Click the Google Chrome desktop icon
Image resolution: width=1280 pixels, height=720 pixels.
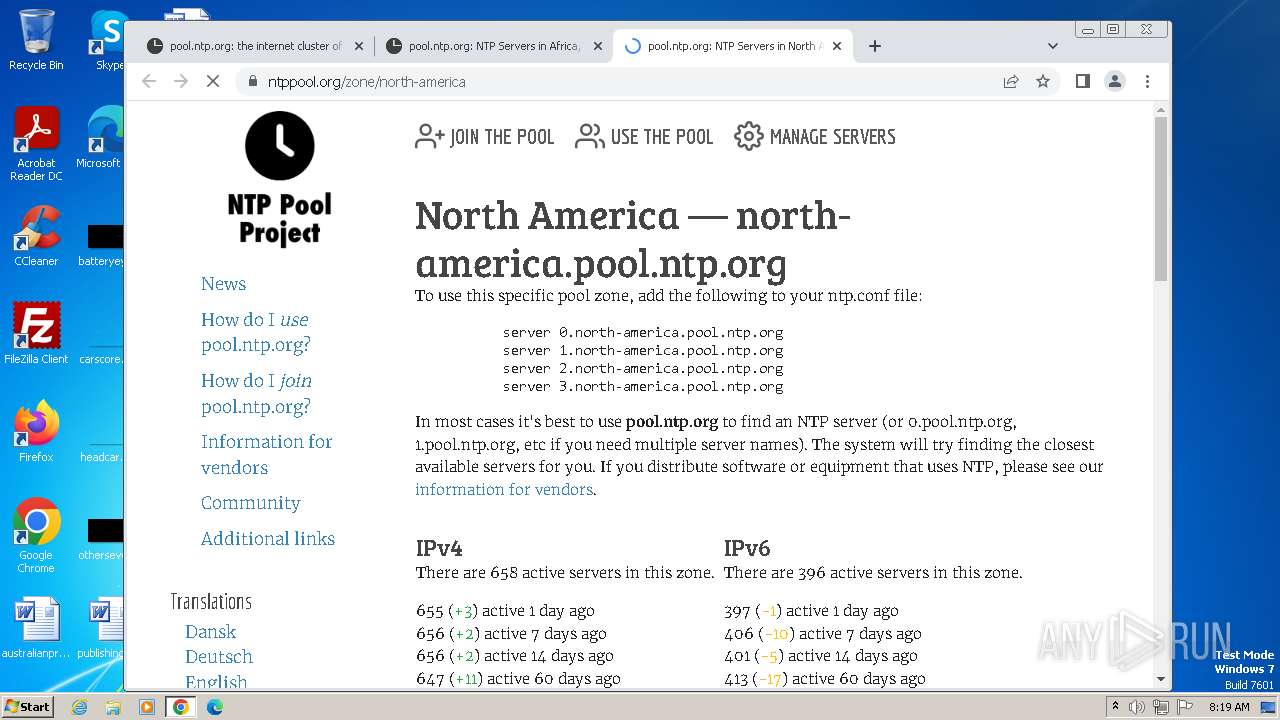(36, 535)
